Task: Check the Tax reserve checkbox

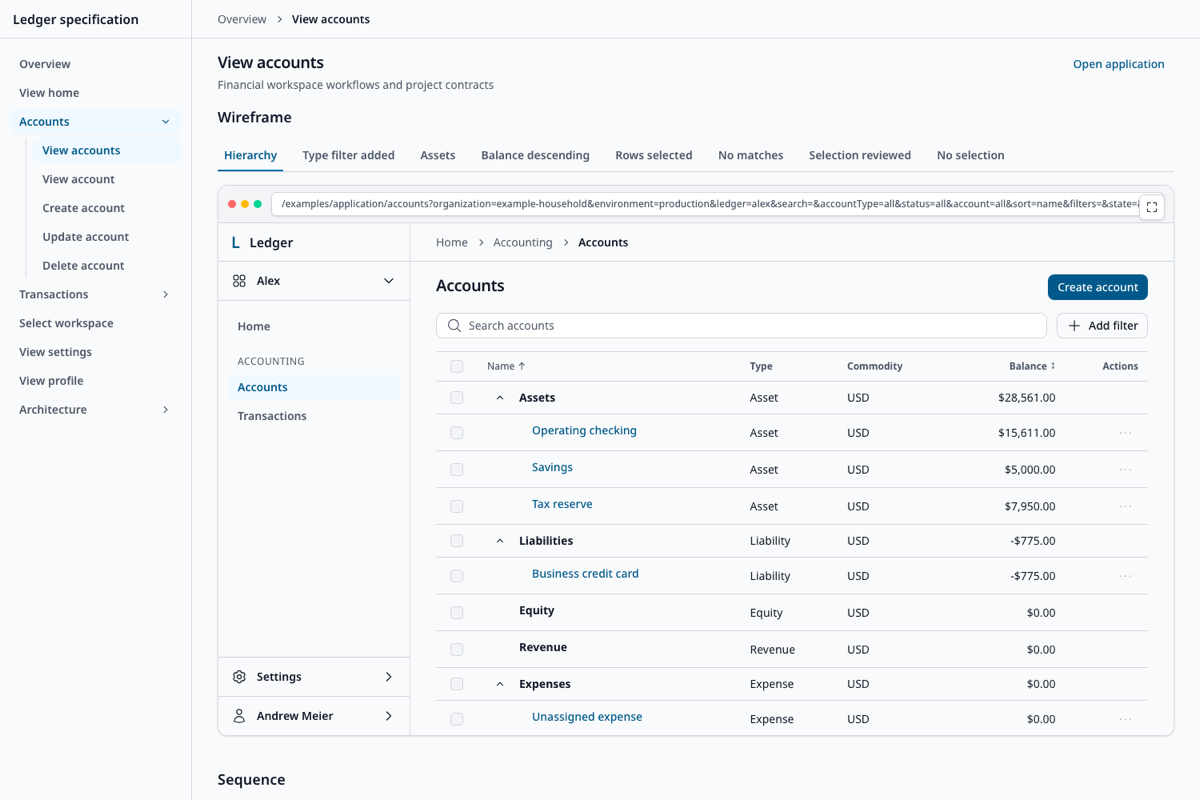Action: [x=457, y=507]
